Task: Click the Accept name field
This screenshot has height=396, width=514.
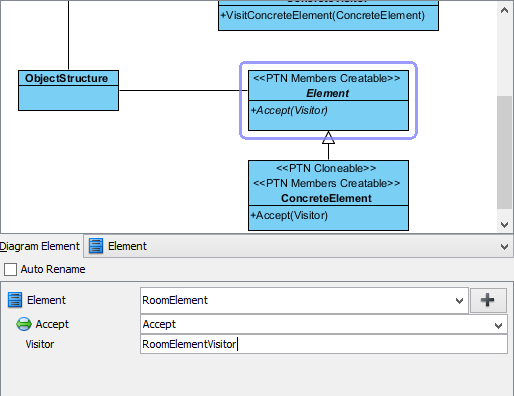Action: pos(324,324)
